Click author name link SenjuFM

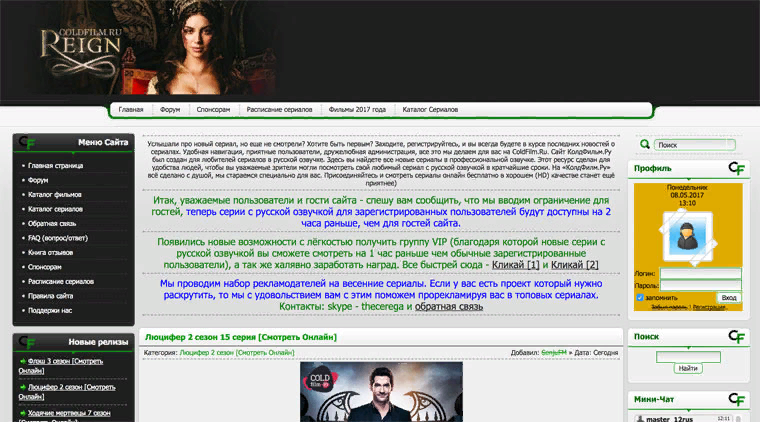[554, 353]
